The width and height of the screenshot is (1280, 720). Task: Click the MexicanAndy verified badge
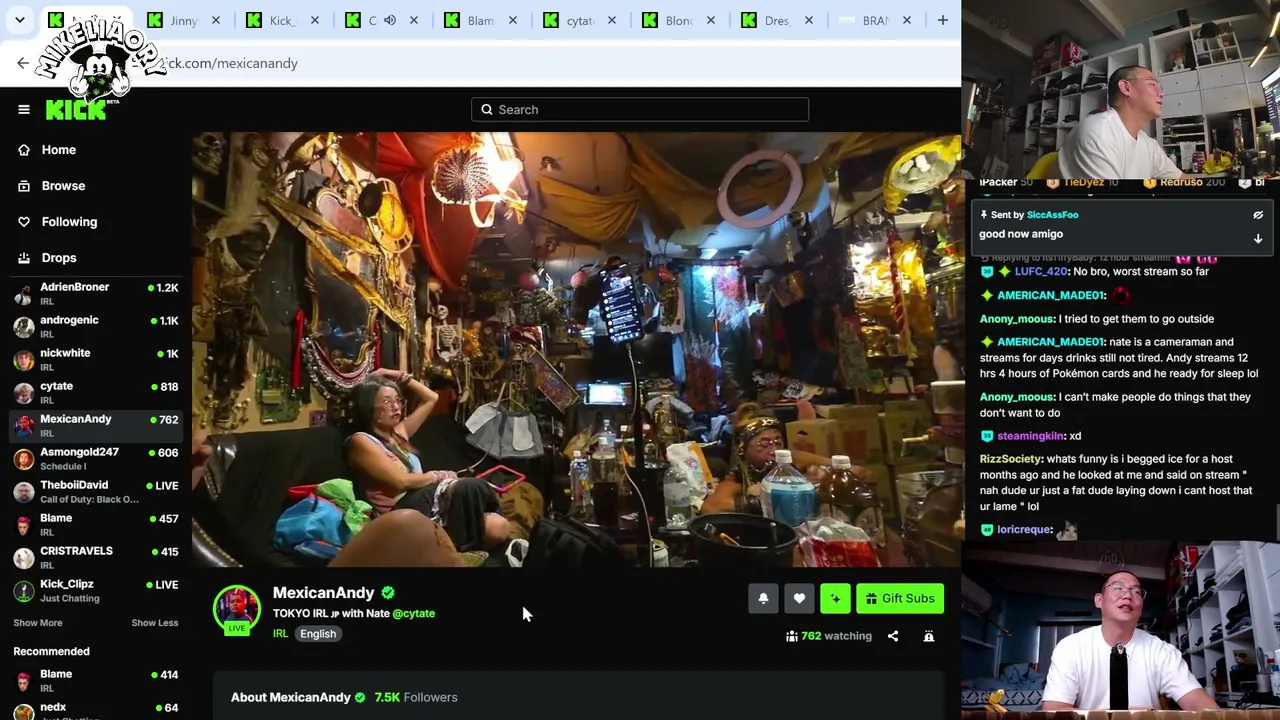point(388,593)
